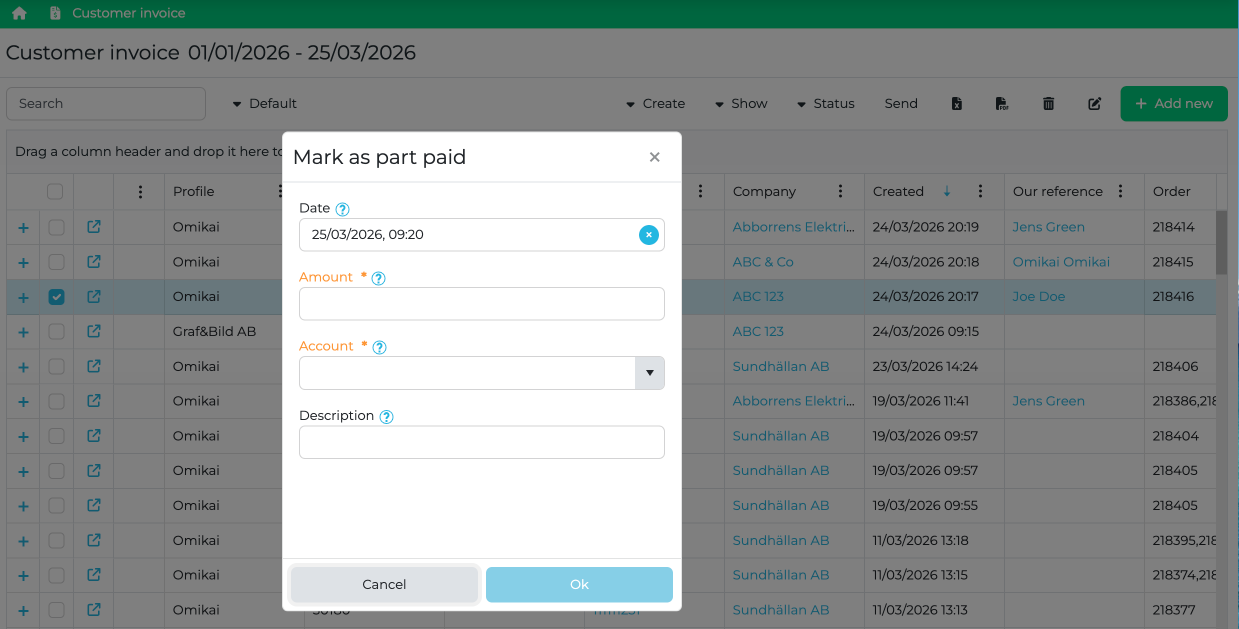Click the help icon next to Description
The height and width of the screenshot is (629, 1239).
click(387, 417)
